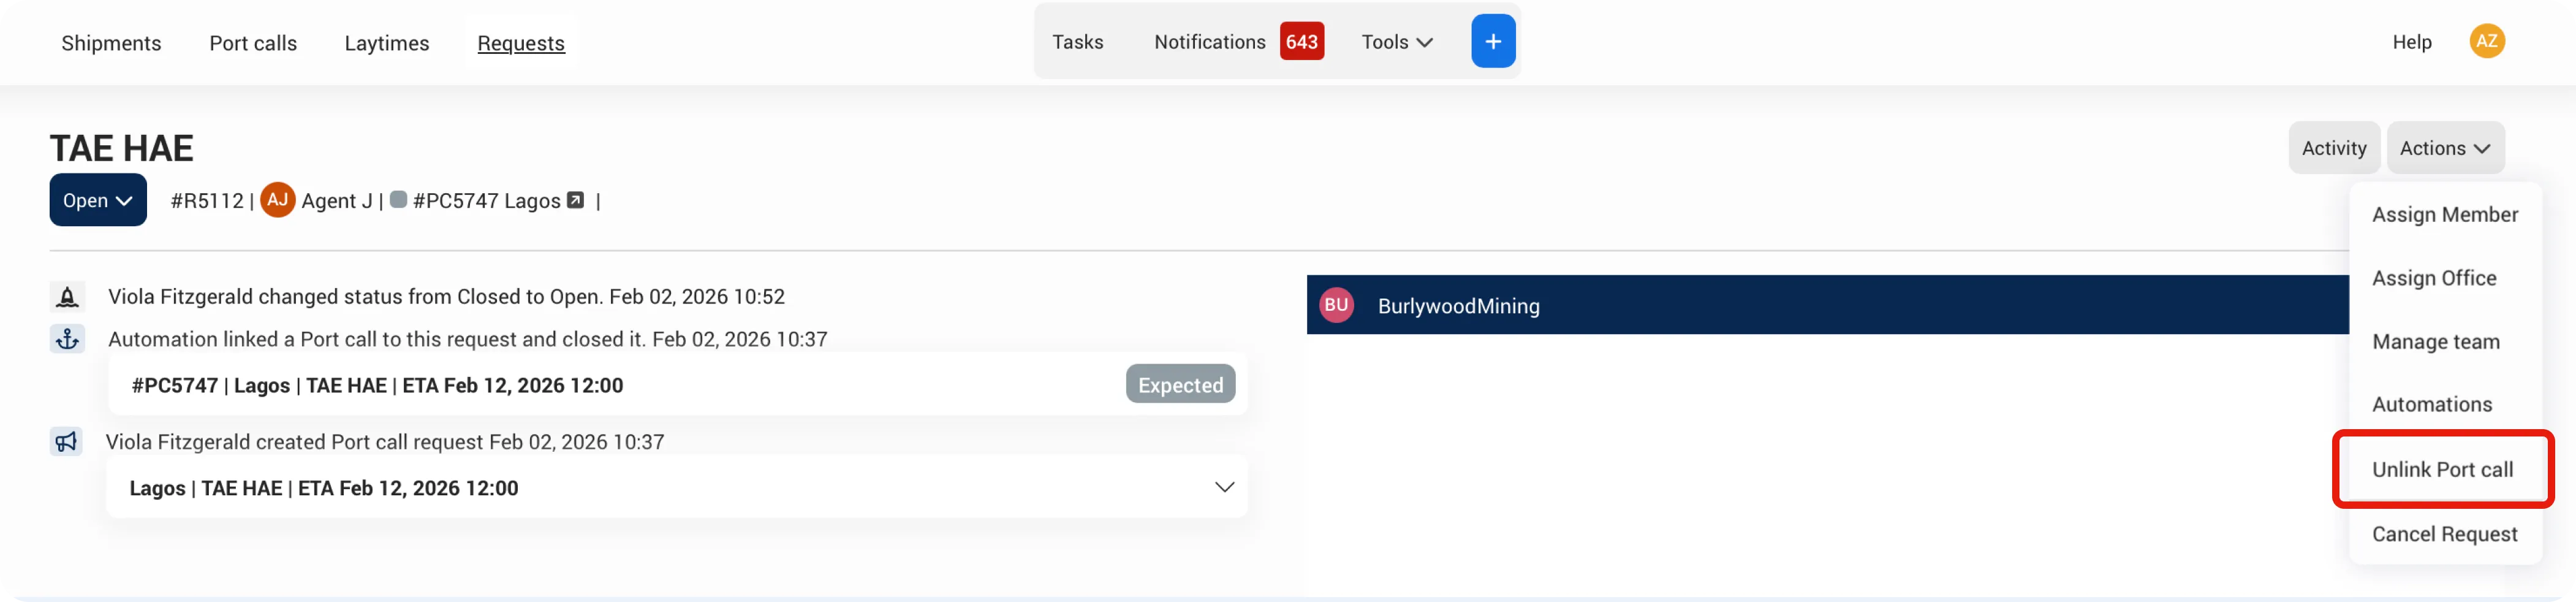View Notifications
2576x602 pixels.
[x=1209, y=42]
